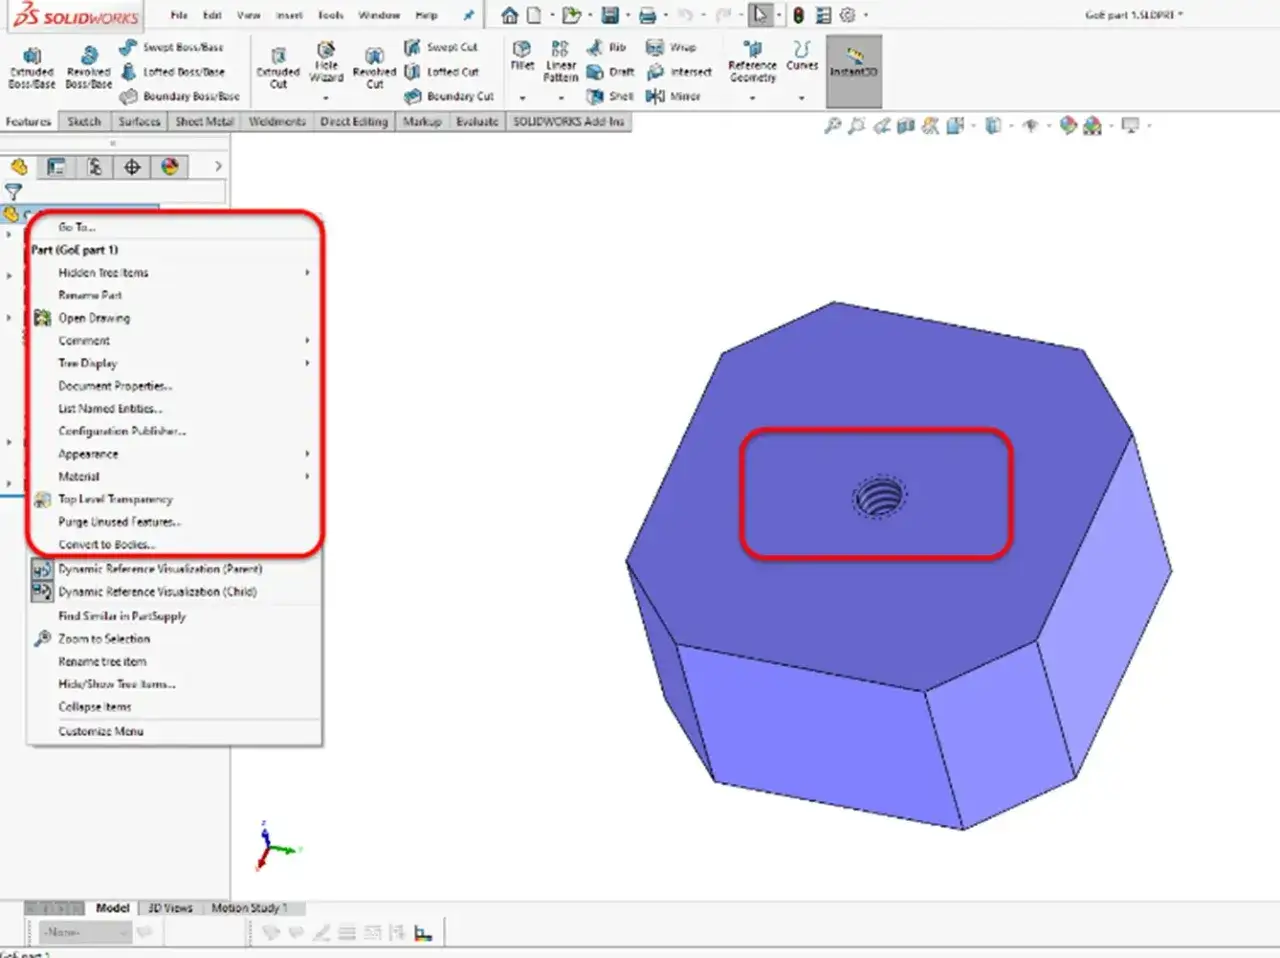Choose the Swept Boss/Base tool

click(x=172, y=47)
